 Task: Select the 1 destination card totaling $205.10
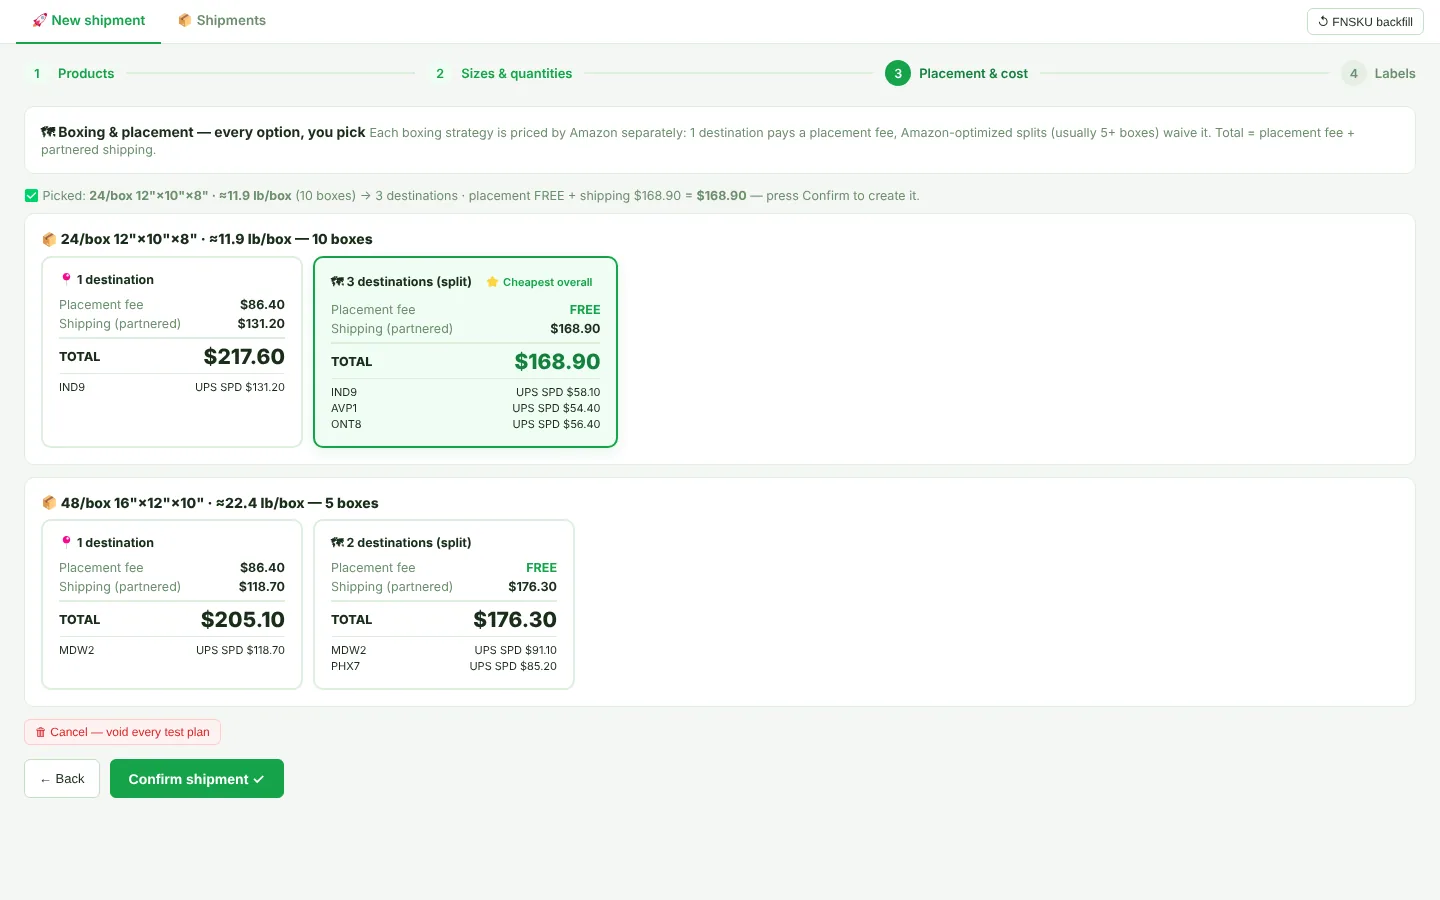coord(172,604)
